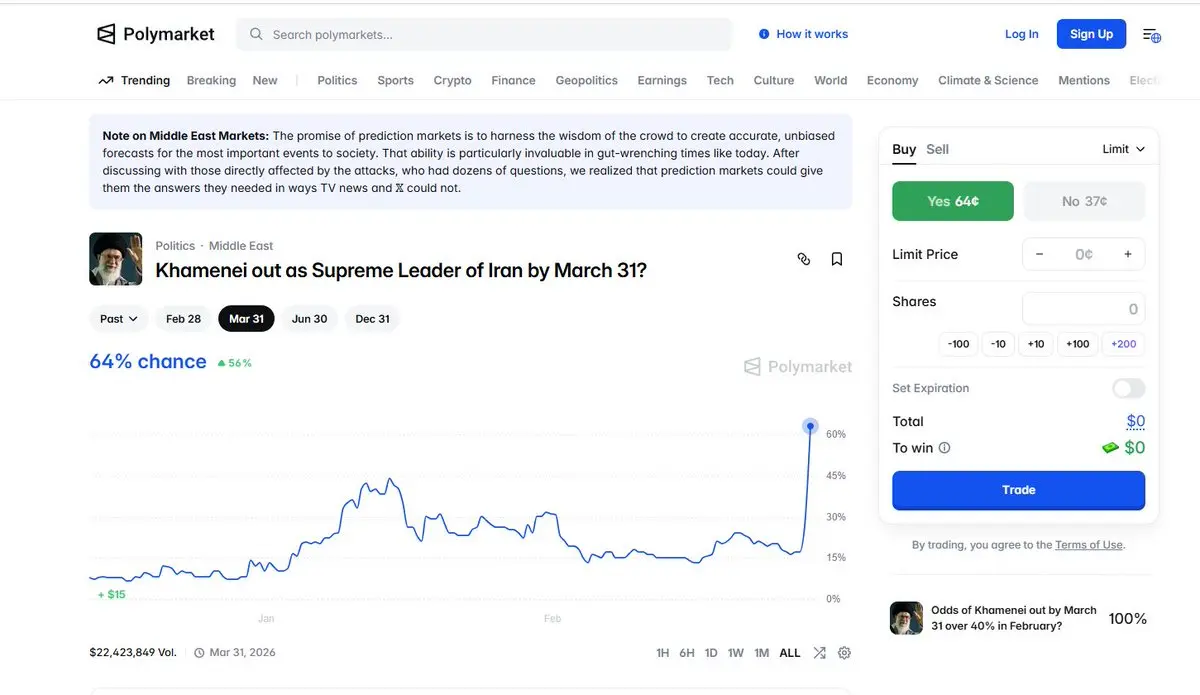Open chart settings gear icon
This screenshot has width=1200, height=695.
click(844, 653)
